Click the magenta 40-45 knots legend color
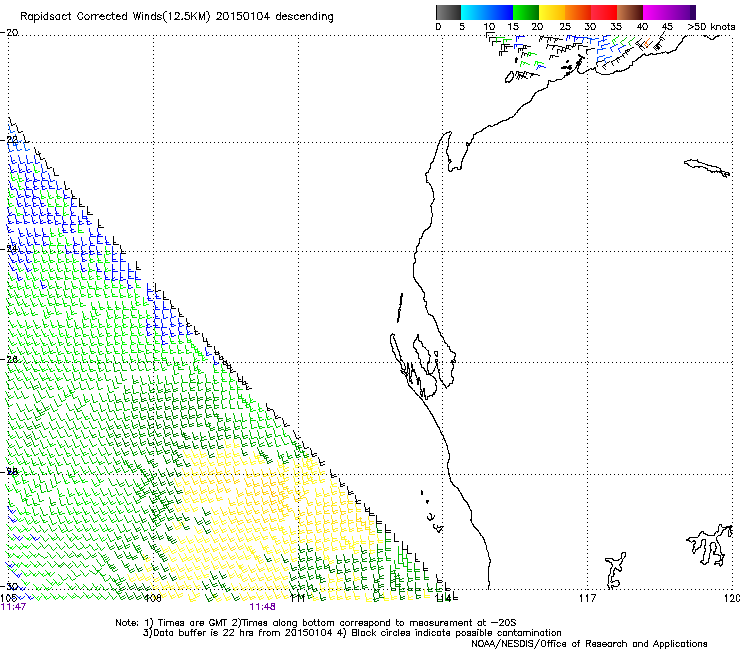 (x=656, y=12)
